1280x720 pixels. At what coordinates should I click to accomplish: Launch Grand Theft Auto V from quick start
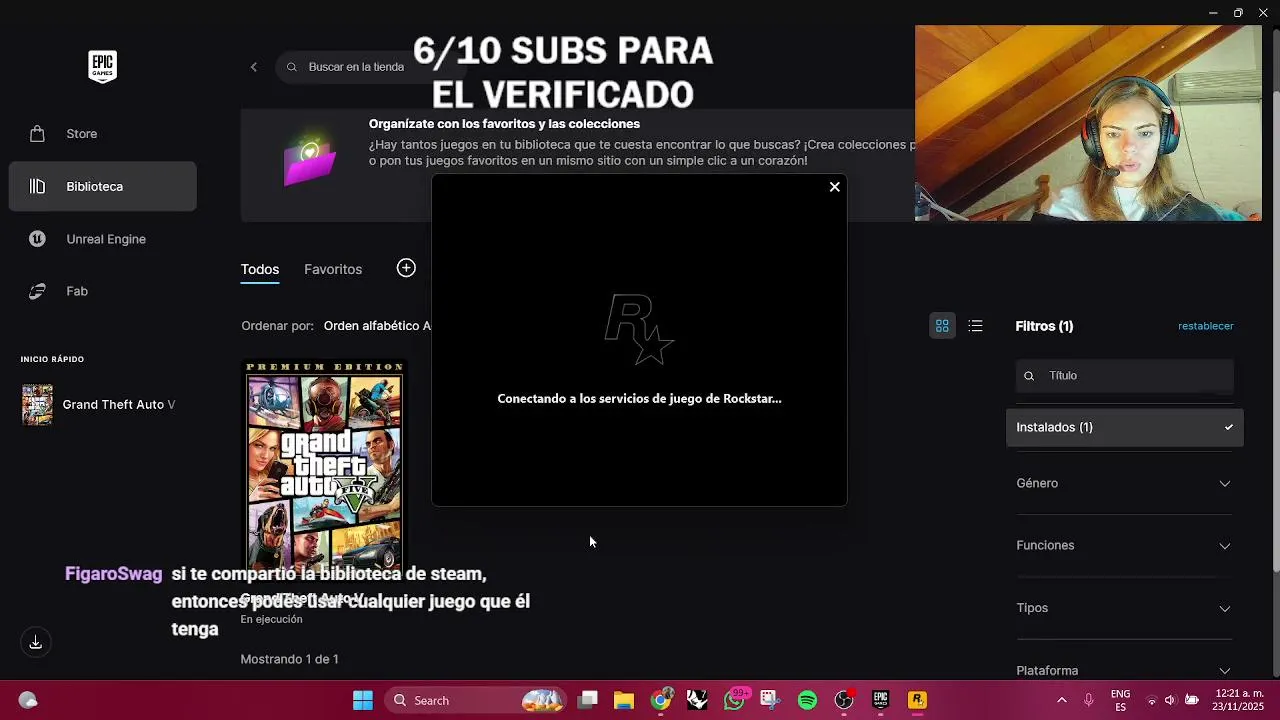point(98,405)
